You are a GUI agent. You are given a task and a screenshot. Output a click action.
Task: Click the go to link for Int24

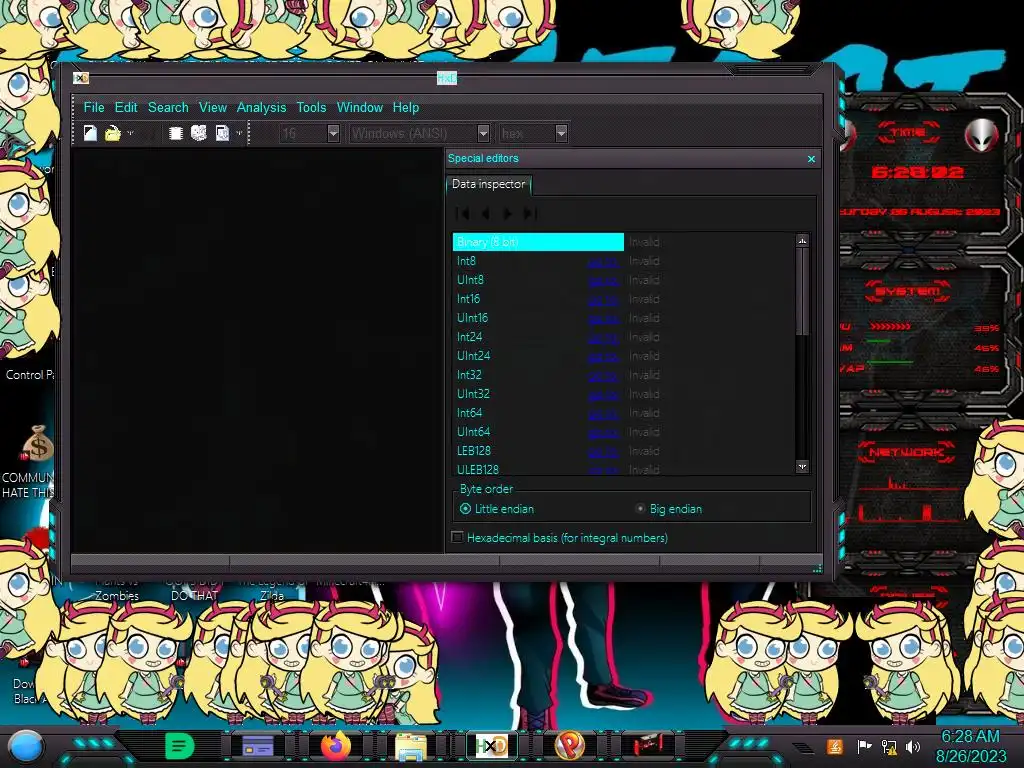click(603, 338)
